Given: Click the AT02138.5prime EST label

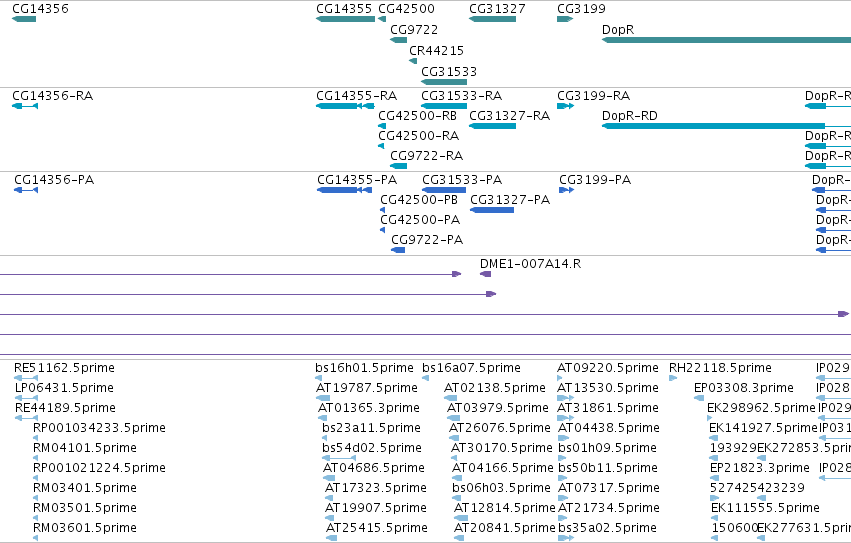Looking at the screenshot, I should pos(494,388).
